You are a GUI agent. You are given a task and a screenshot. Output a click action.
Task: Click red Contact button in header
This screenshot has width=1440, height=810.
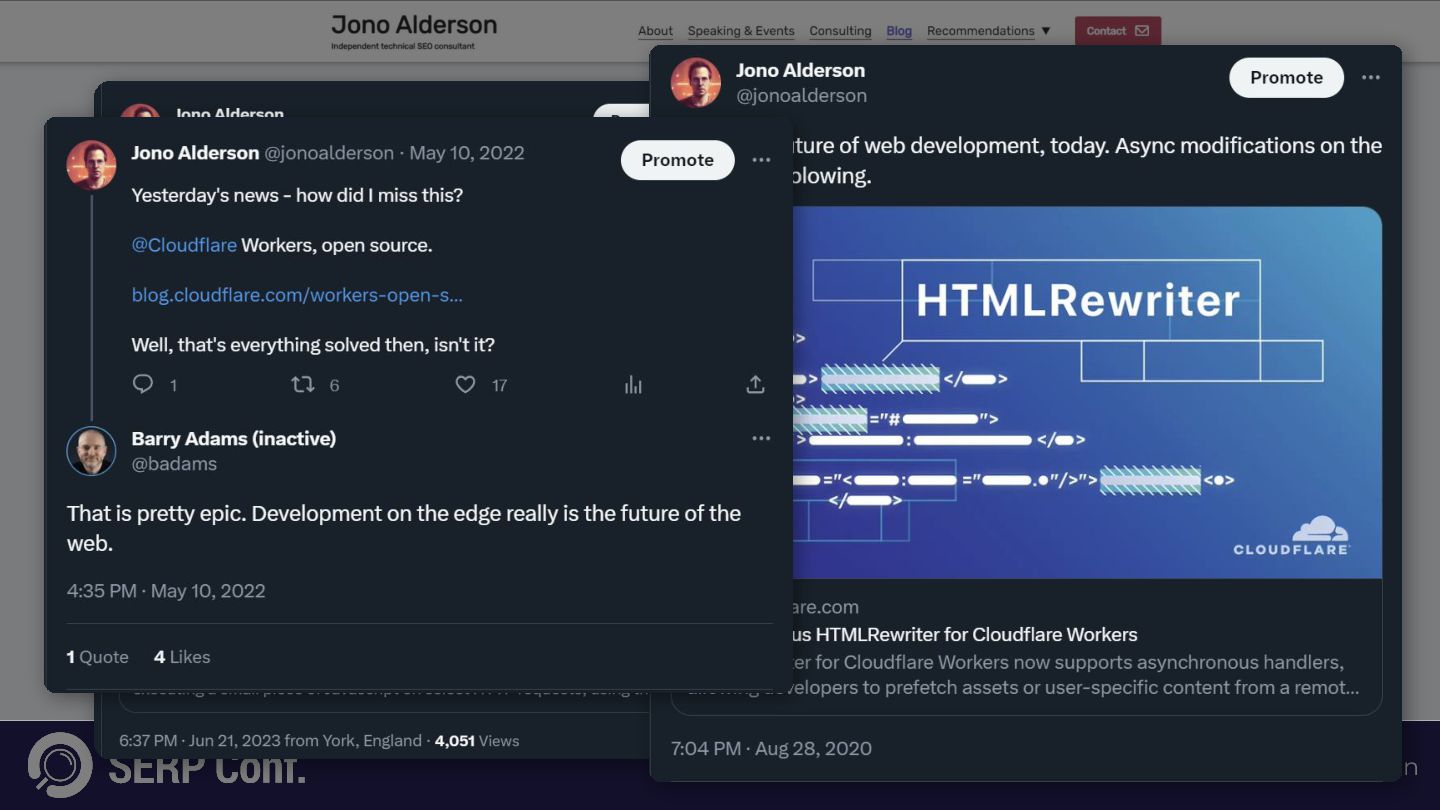click(1118, 31)
